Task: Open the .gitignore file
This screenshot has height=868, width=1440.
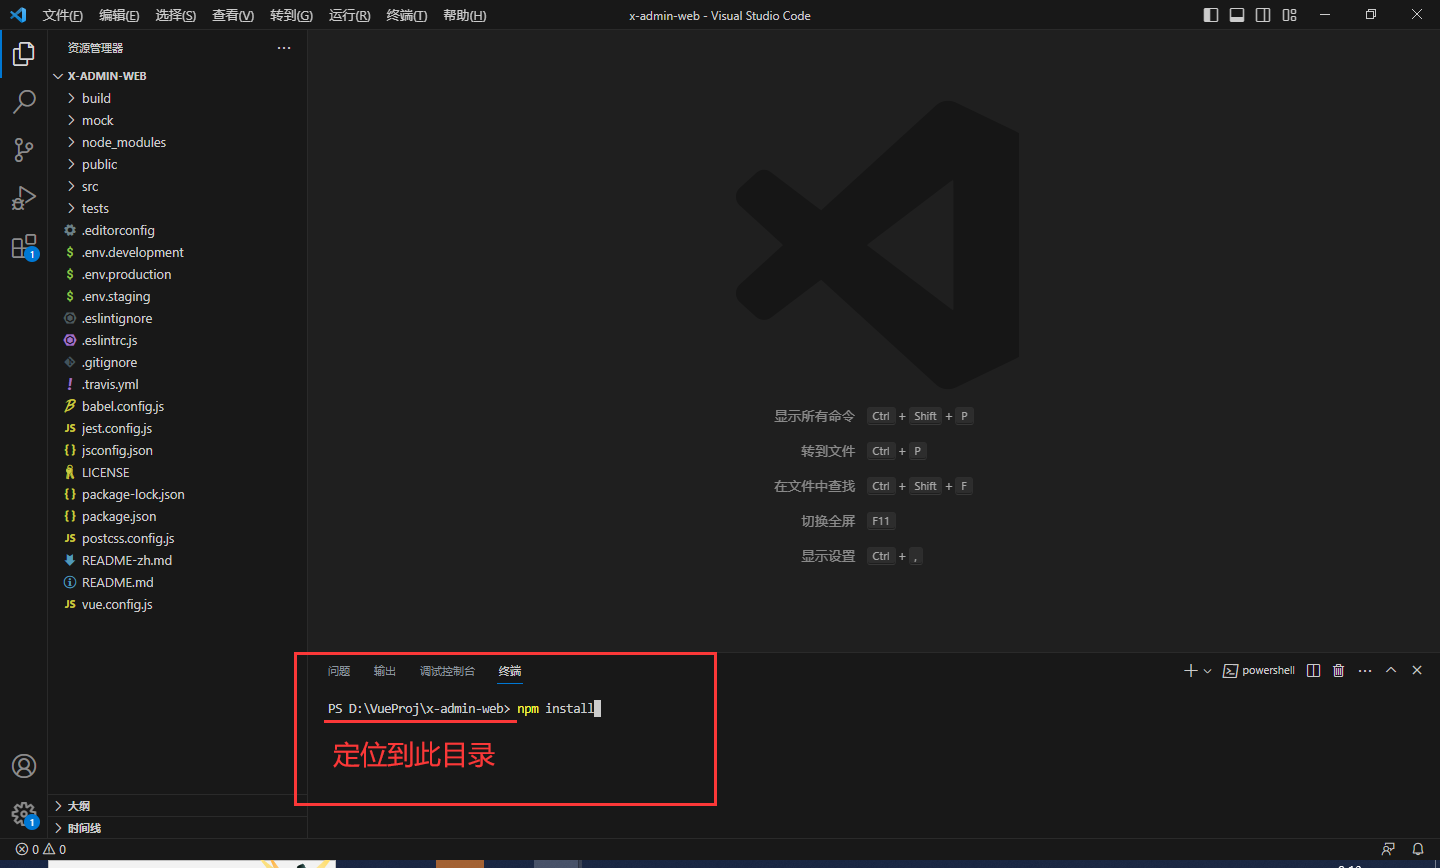Action: click(177, 362)
